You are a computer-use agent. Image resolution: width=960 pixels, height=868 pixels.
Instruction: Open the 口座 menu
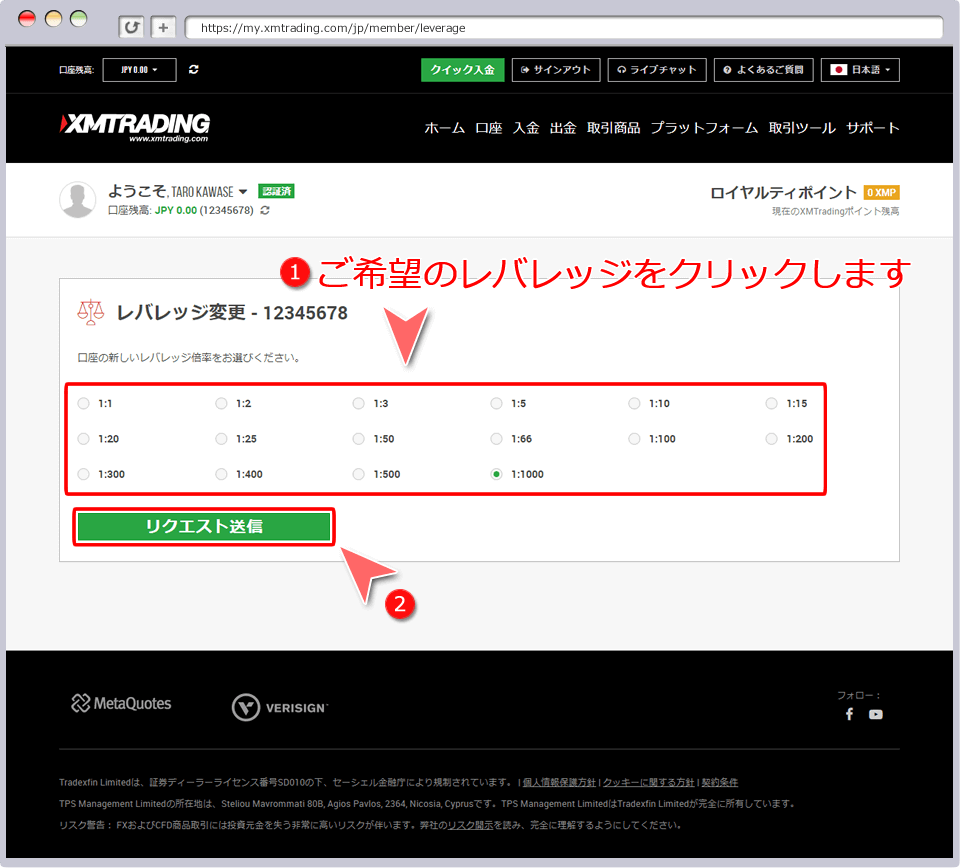pos(489,128)
